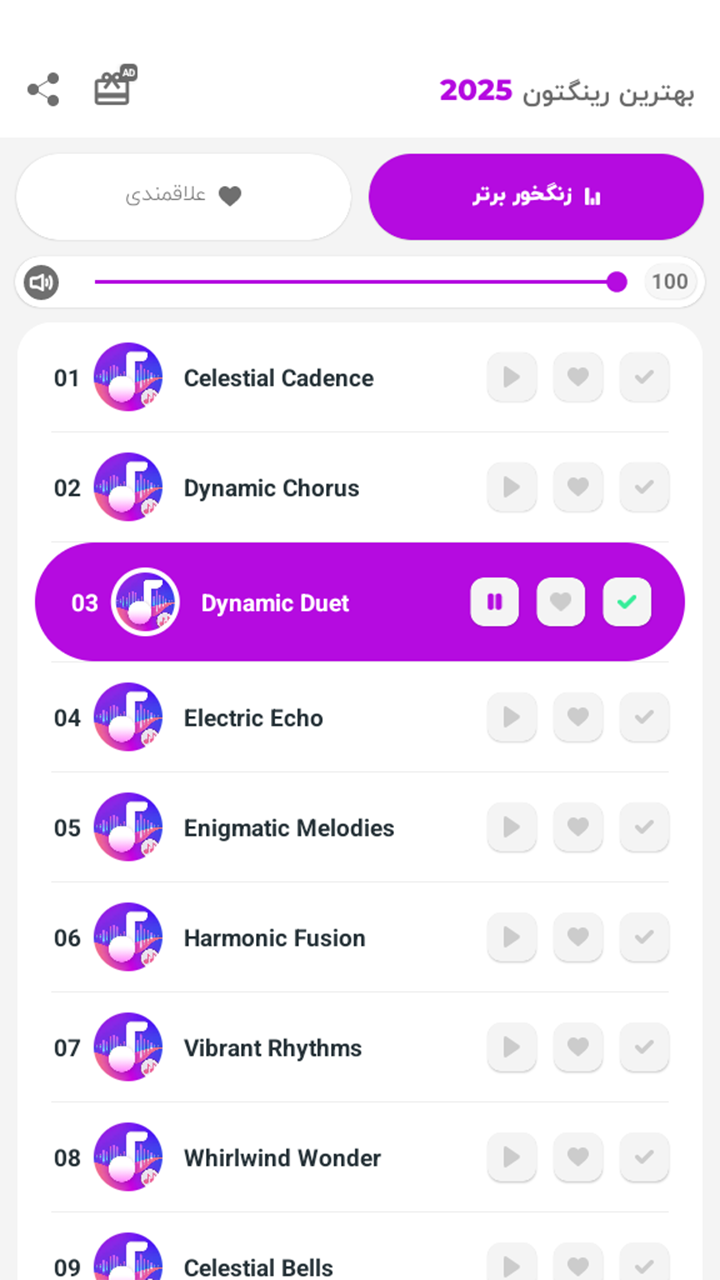Tick the checkmark for Vibrant Rhythms
The image size is (720, 1280).
[x=644, y=1048]
